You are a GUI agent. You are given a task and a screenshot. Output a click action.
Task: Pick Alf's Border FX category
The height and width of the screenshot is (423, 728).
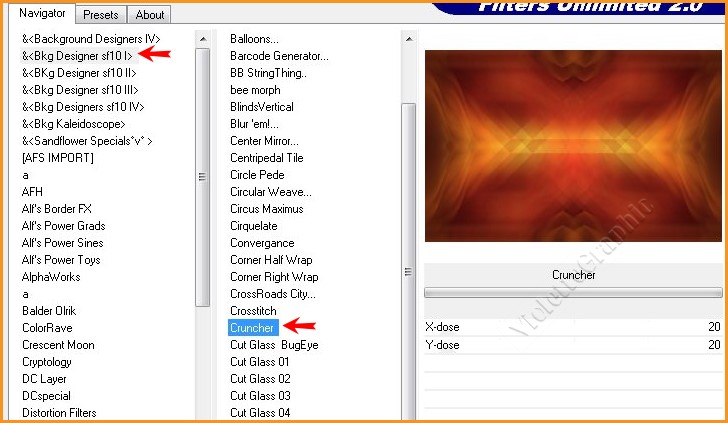[x=57, y=209]
